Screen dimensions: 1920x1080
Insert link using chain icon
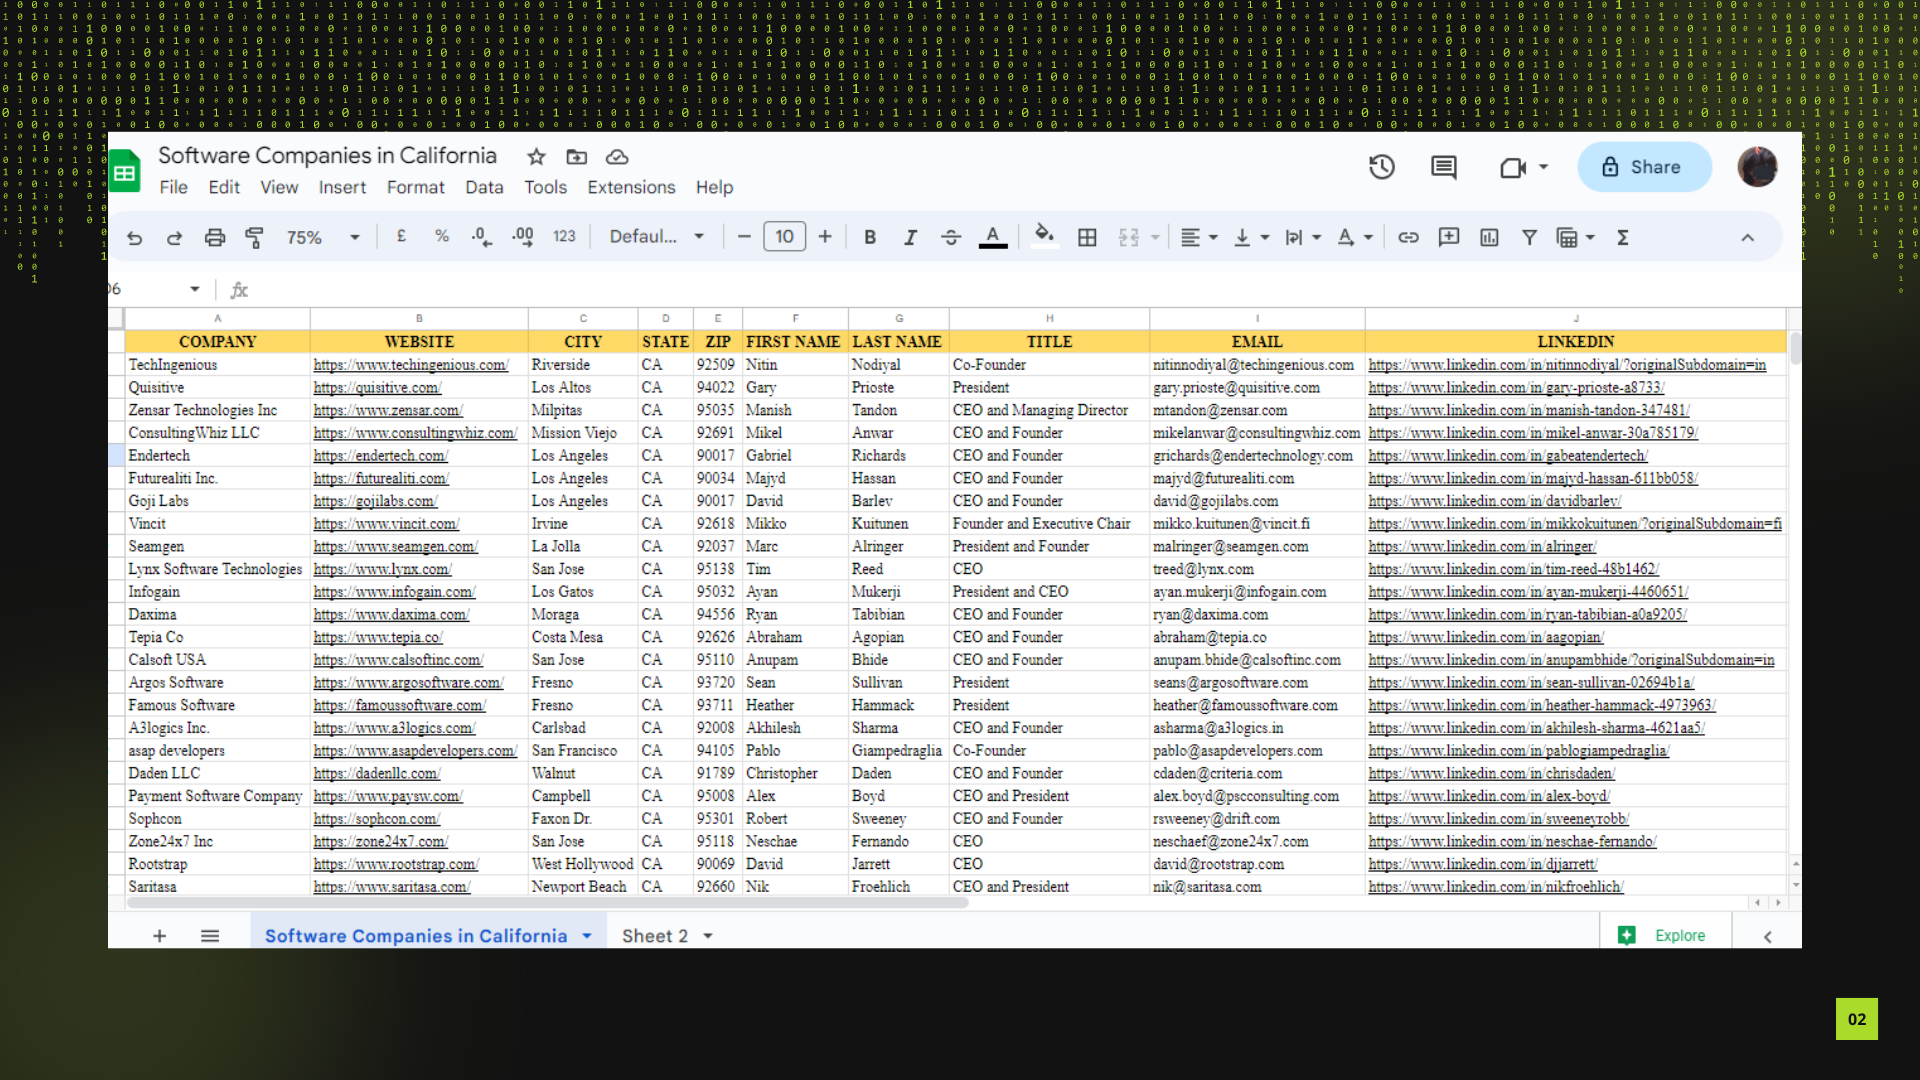1408,237
